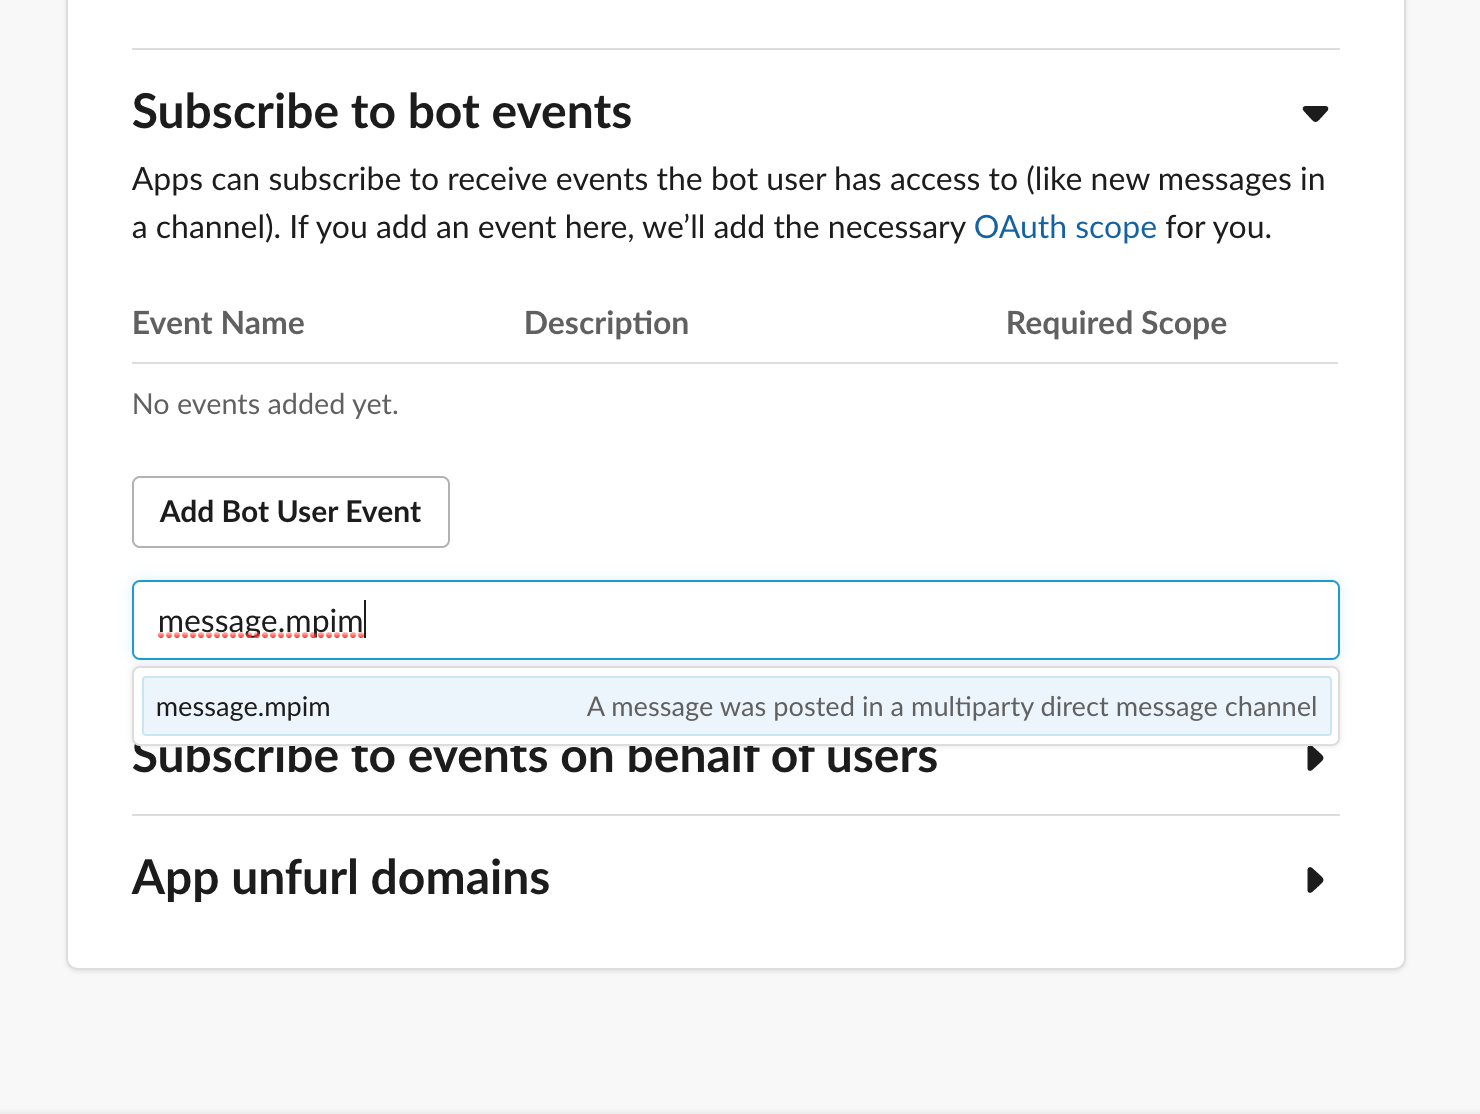Image resolution: width=1480 pixels, height=1114 pixels.
Task: Click the Description column header
Action: click(606, 323)
